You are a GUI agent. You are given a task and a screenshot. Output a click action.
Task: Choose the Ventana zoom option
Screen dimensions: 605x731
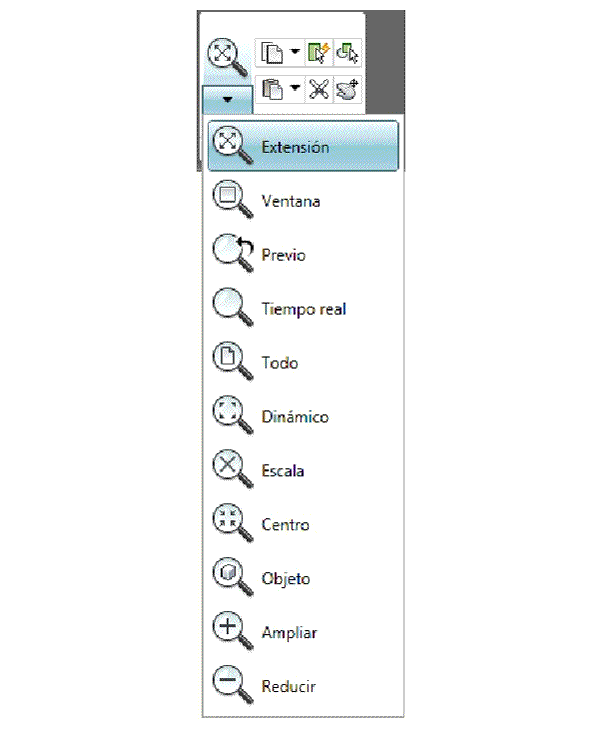click(290, 201)
